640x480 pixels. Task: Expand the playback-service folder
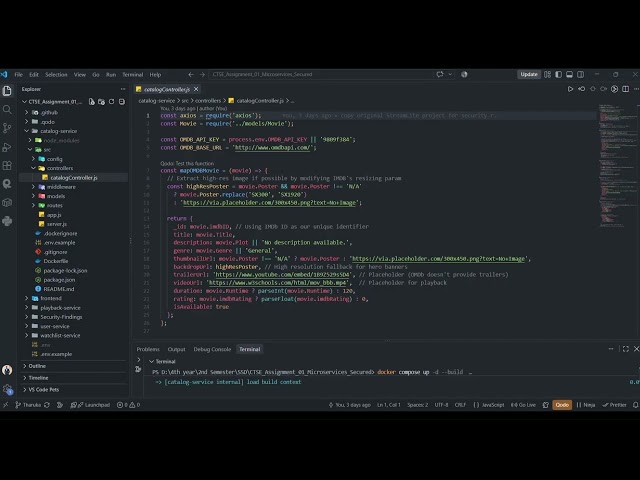point(60,308)
